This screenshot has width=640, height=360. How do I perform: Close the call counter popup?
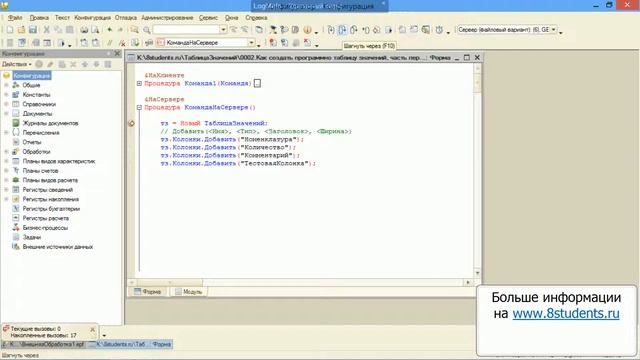click(93, 329)
